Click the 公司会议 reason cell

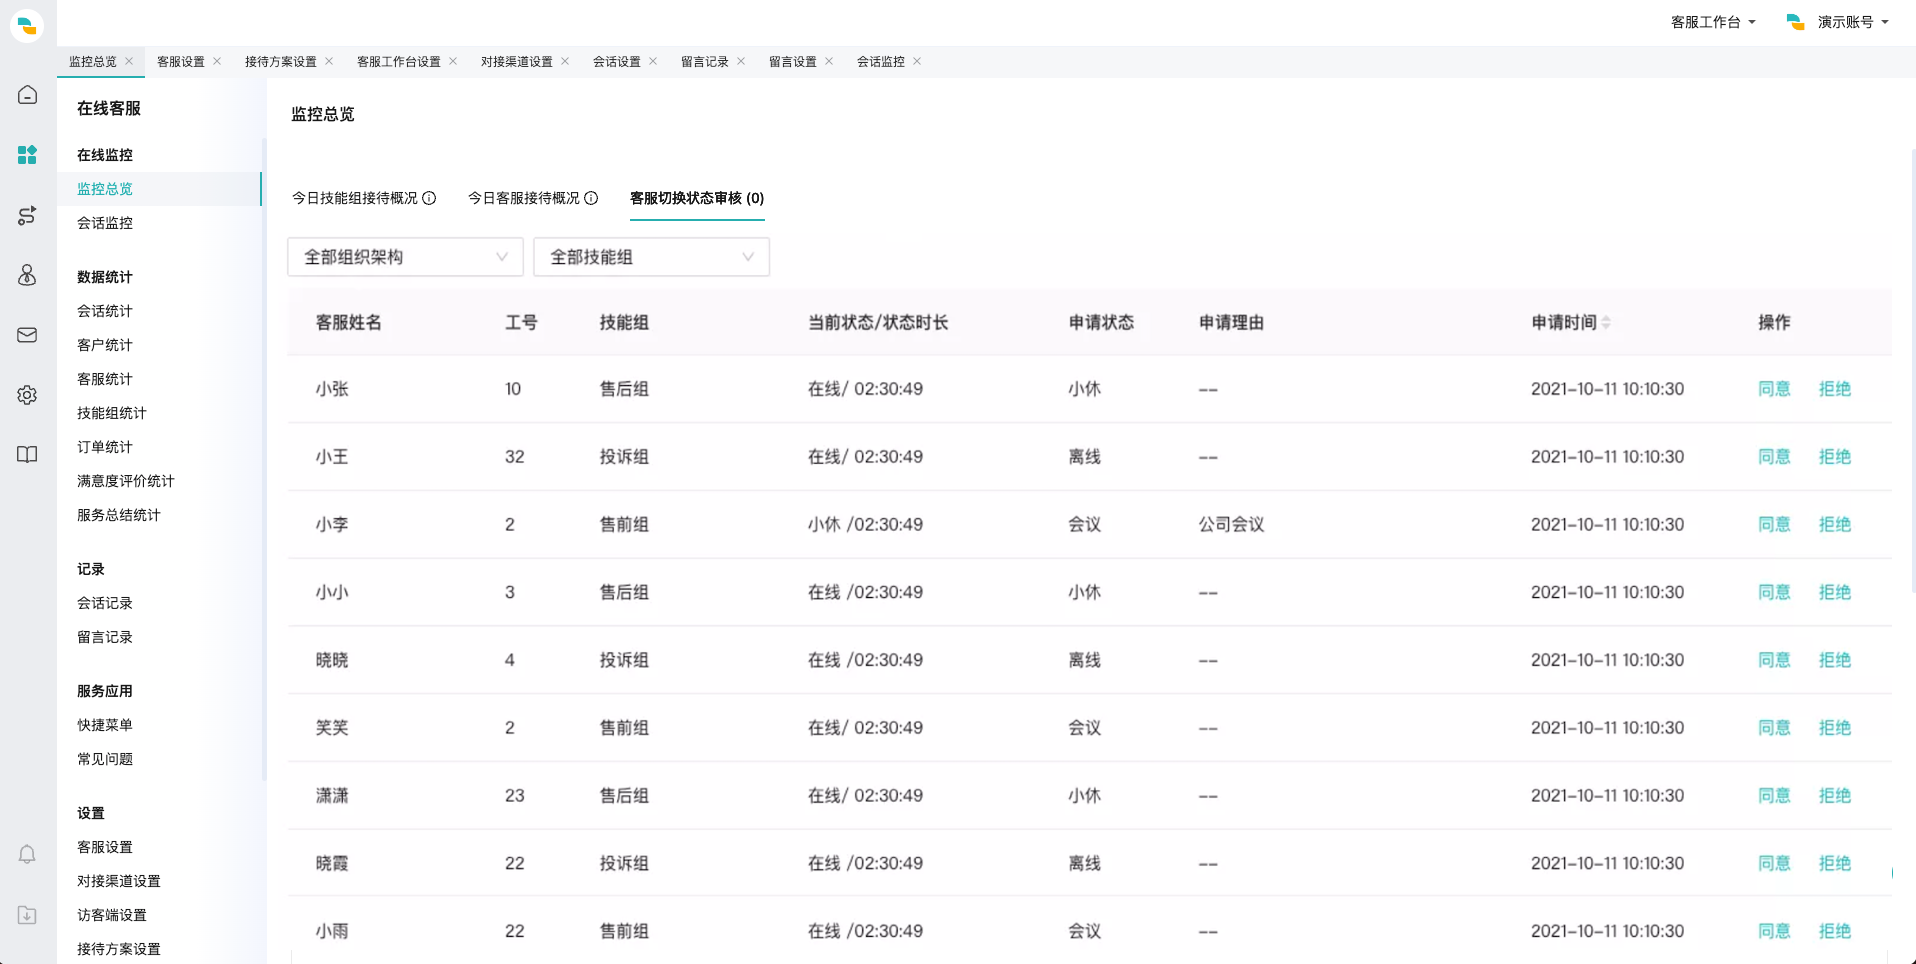point(1231,525)
